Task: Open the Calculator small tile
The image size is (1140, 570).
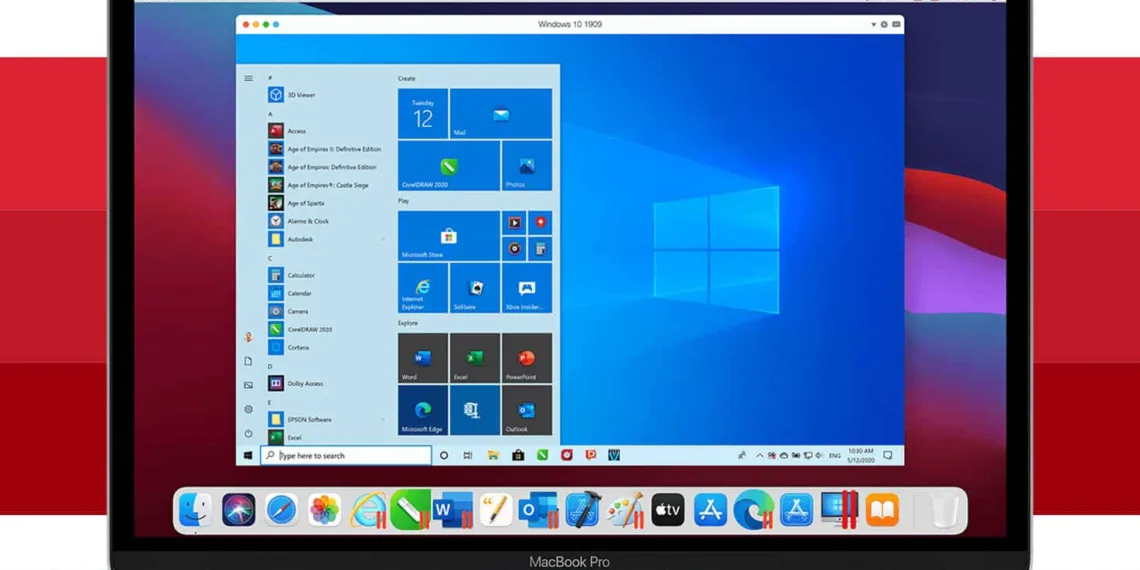Action: [540, 249]
